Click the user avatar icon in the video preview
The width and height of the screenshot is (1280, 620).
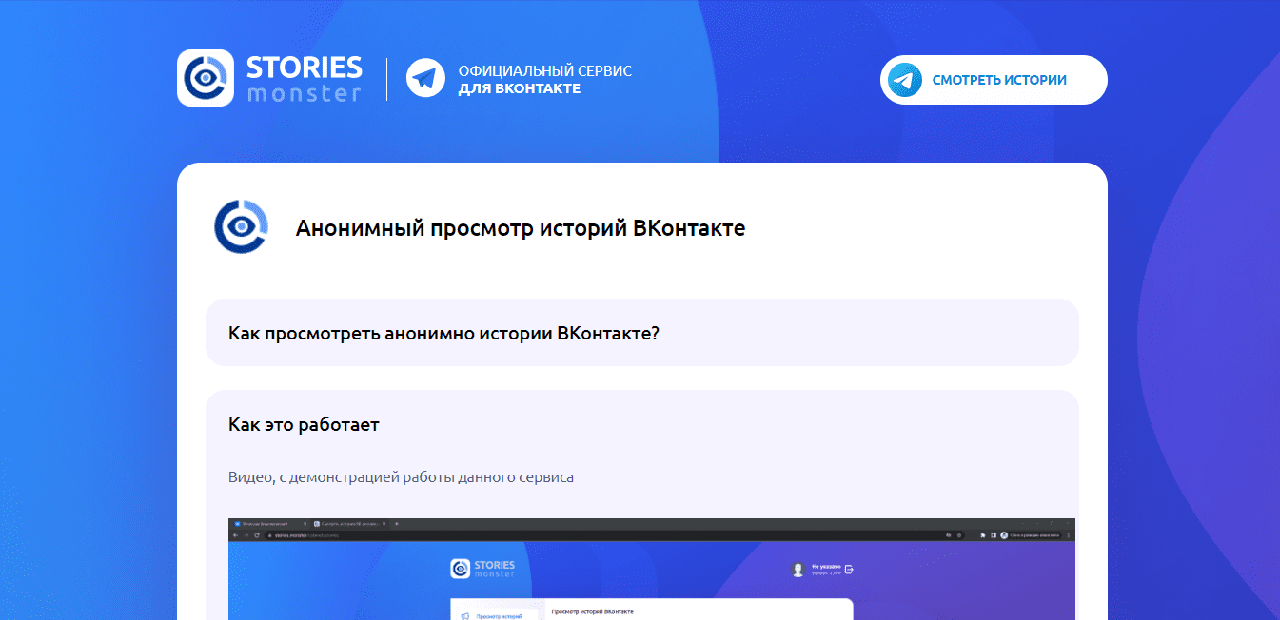797,569
